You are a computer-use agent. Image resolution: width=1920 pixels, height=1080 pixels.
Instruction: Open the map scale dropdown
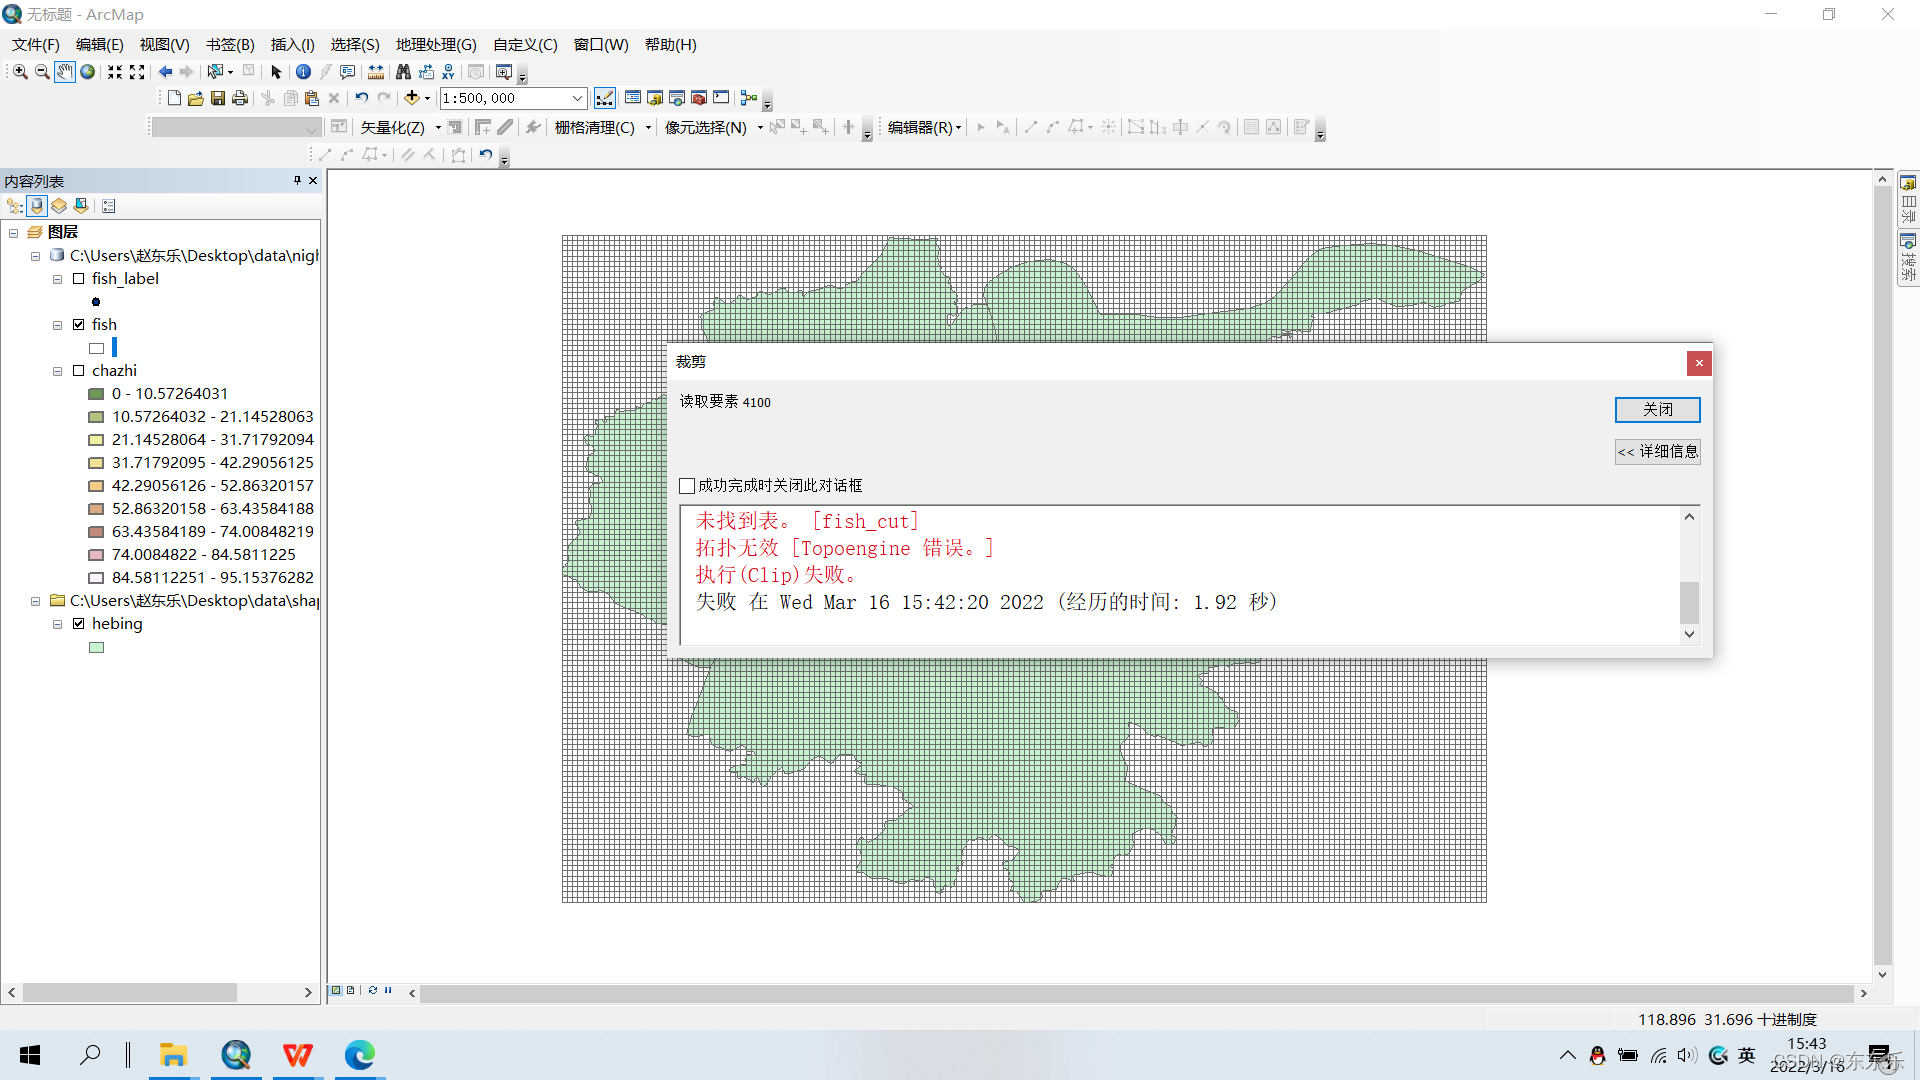pyautogui.click(x=577, y=98)
